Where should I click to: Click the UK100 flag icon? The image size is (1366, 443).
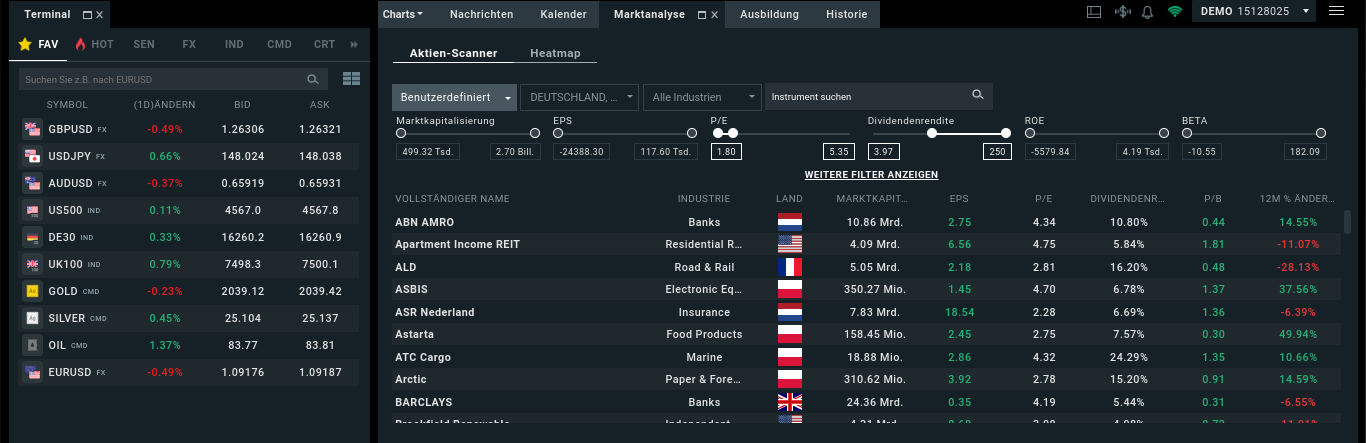tap(32, 264)
